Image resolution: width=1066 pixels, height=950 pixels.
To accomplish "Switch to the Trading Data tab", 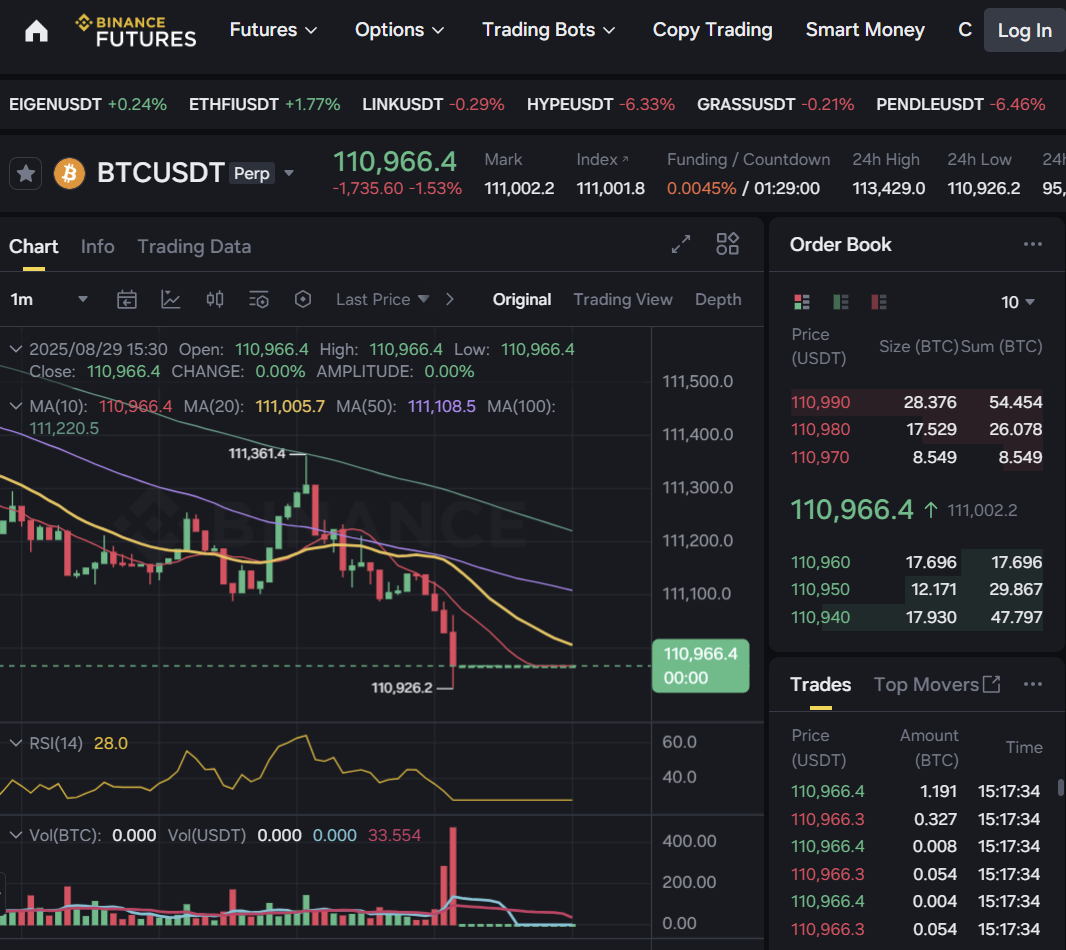I will click(x=194, y=246).
